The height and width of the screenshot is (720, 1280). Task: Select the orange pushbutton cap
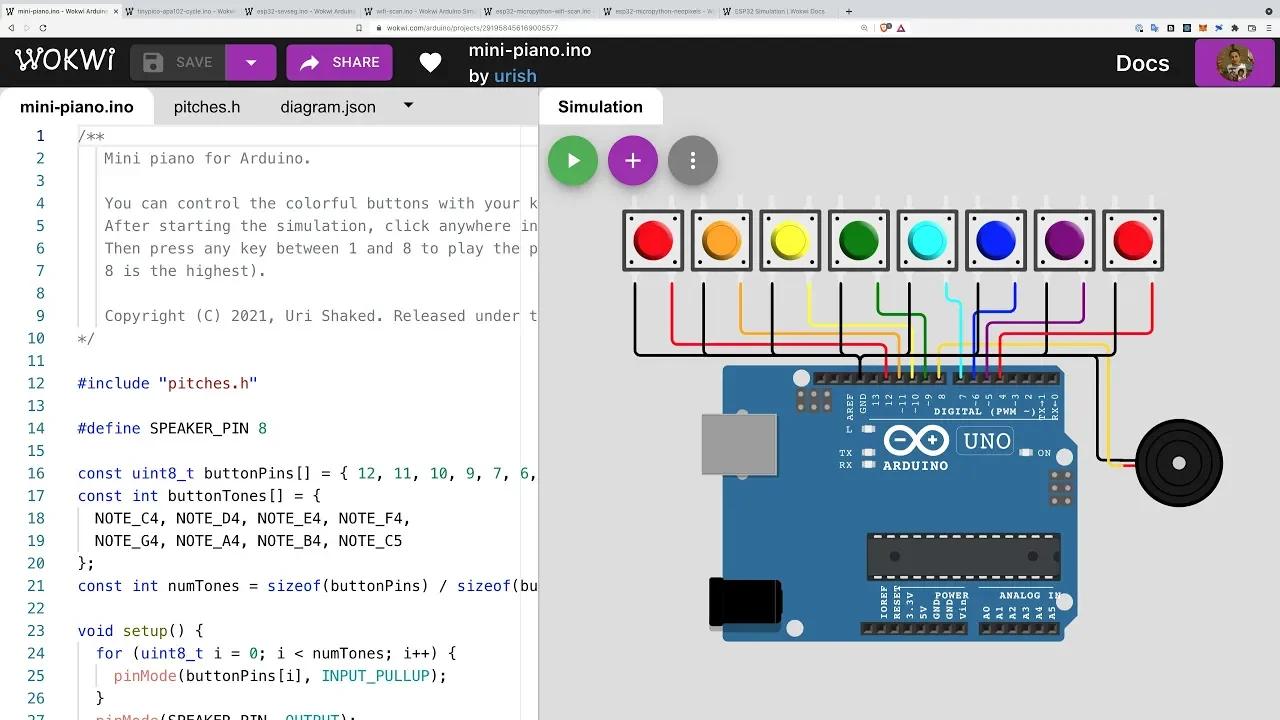(x=721, y=239)
